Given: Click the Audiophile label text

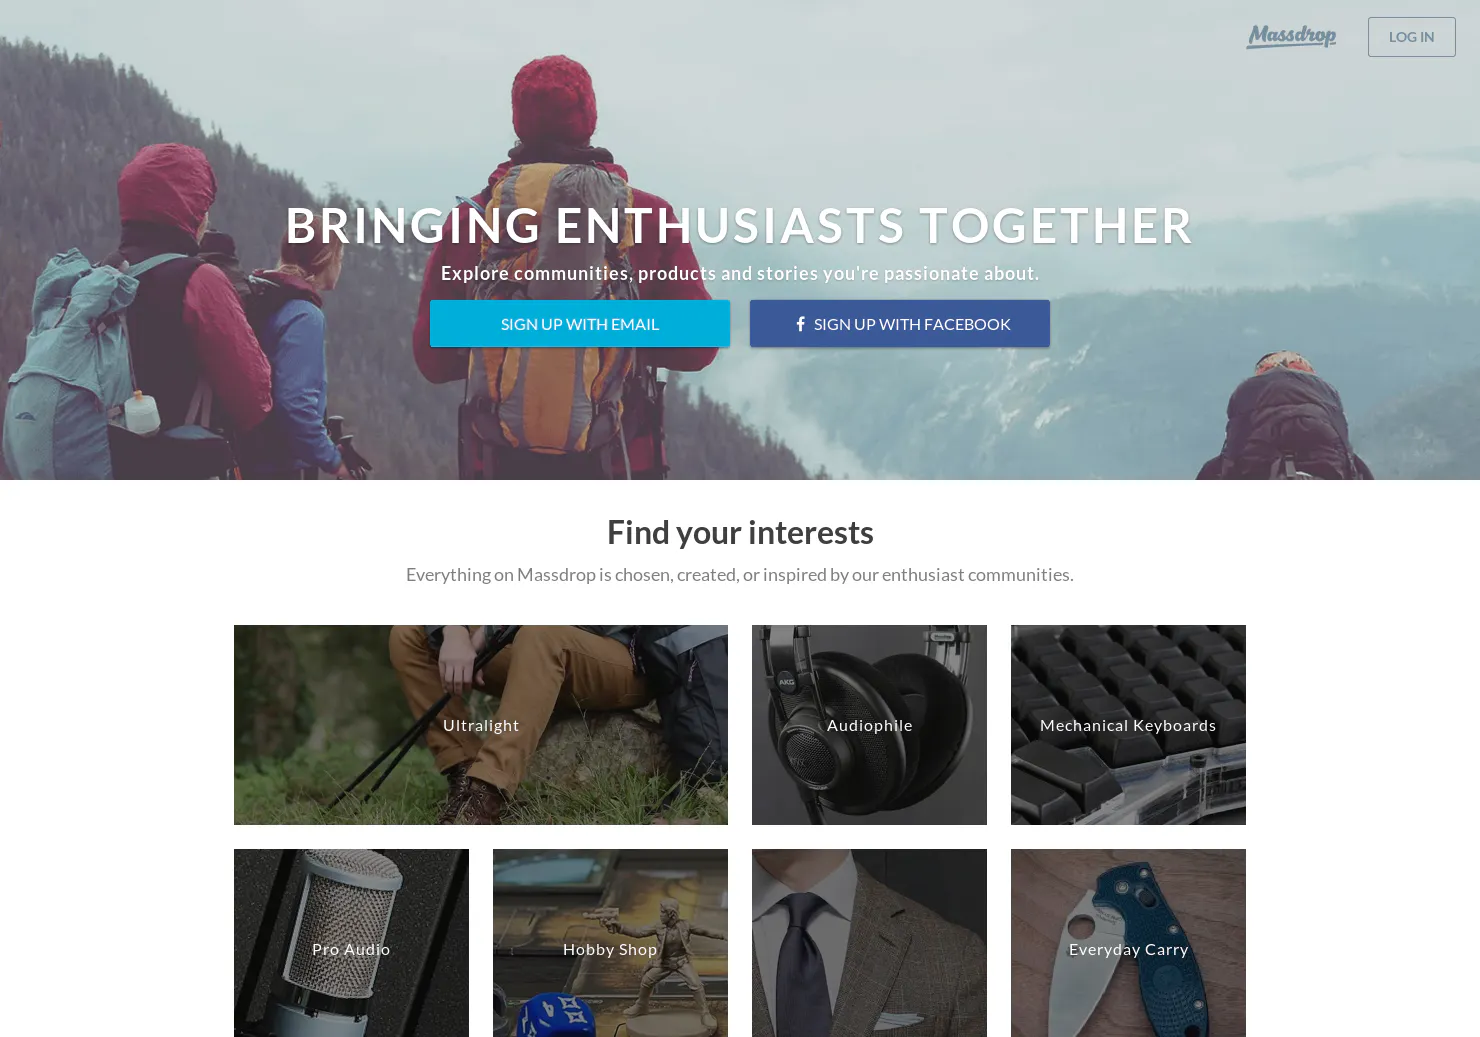Looking at the screenshot, I should pyautogui.click(x=869, y=725).
